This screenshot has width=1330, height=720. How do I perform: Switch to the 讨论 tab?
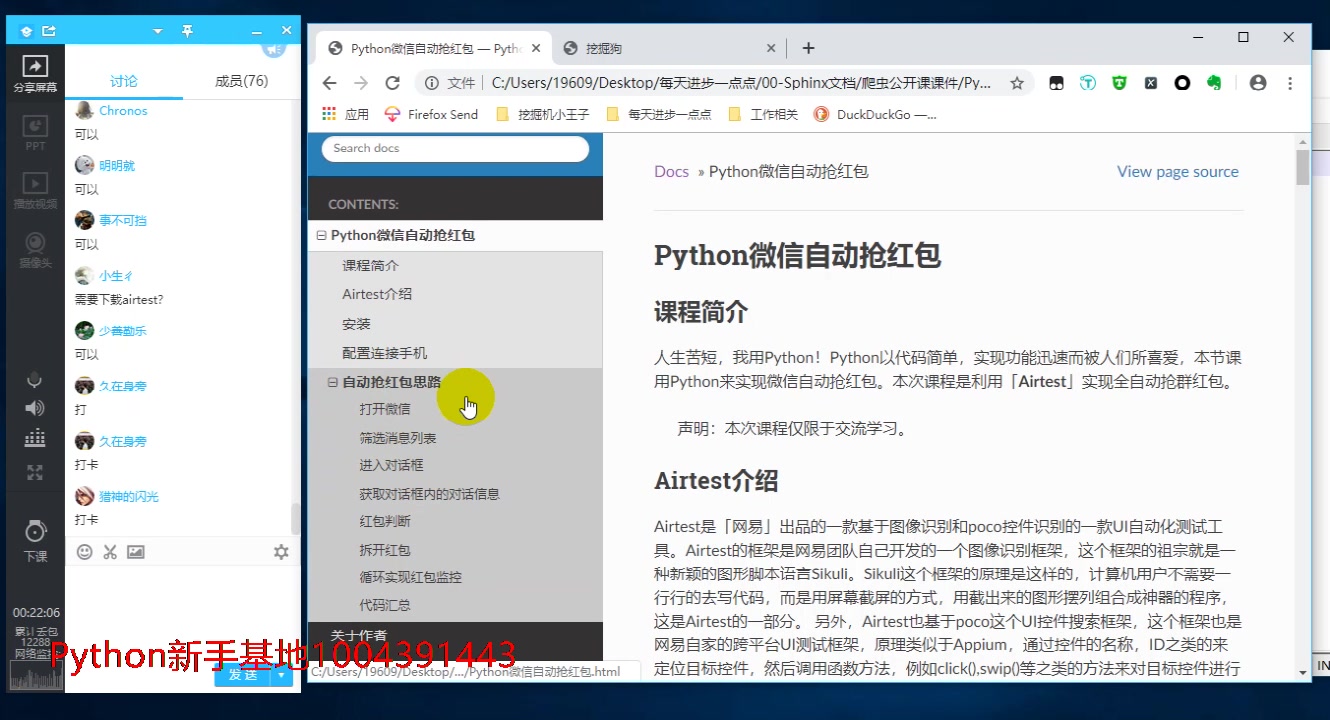tap(124, 81)
